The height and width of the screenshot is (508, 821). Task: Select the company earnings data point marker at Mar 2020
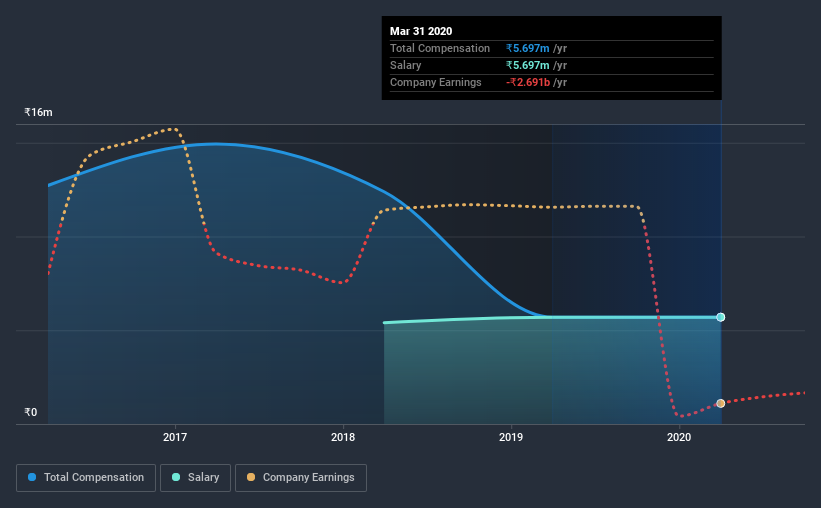[x=720, y=403]
